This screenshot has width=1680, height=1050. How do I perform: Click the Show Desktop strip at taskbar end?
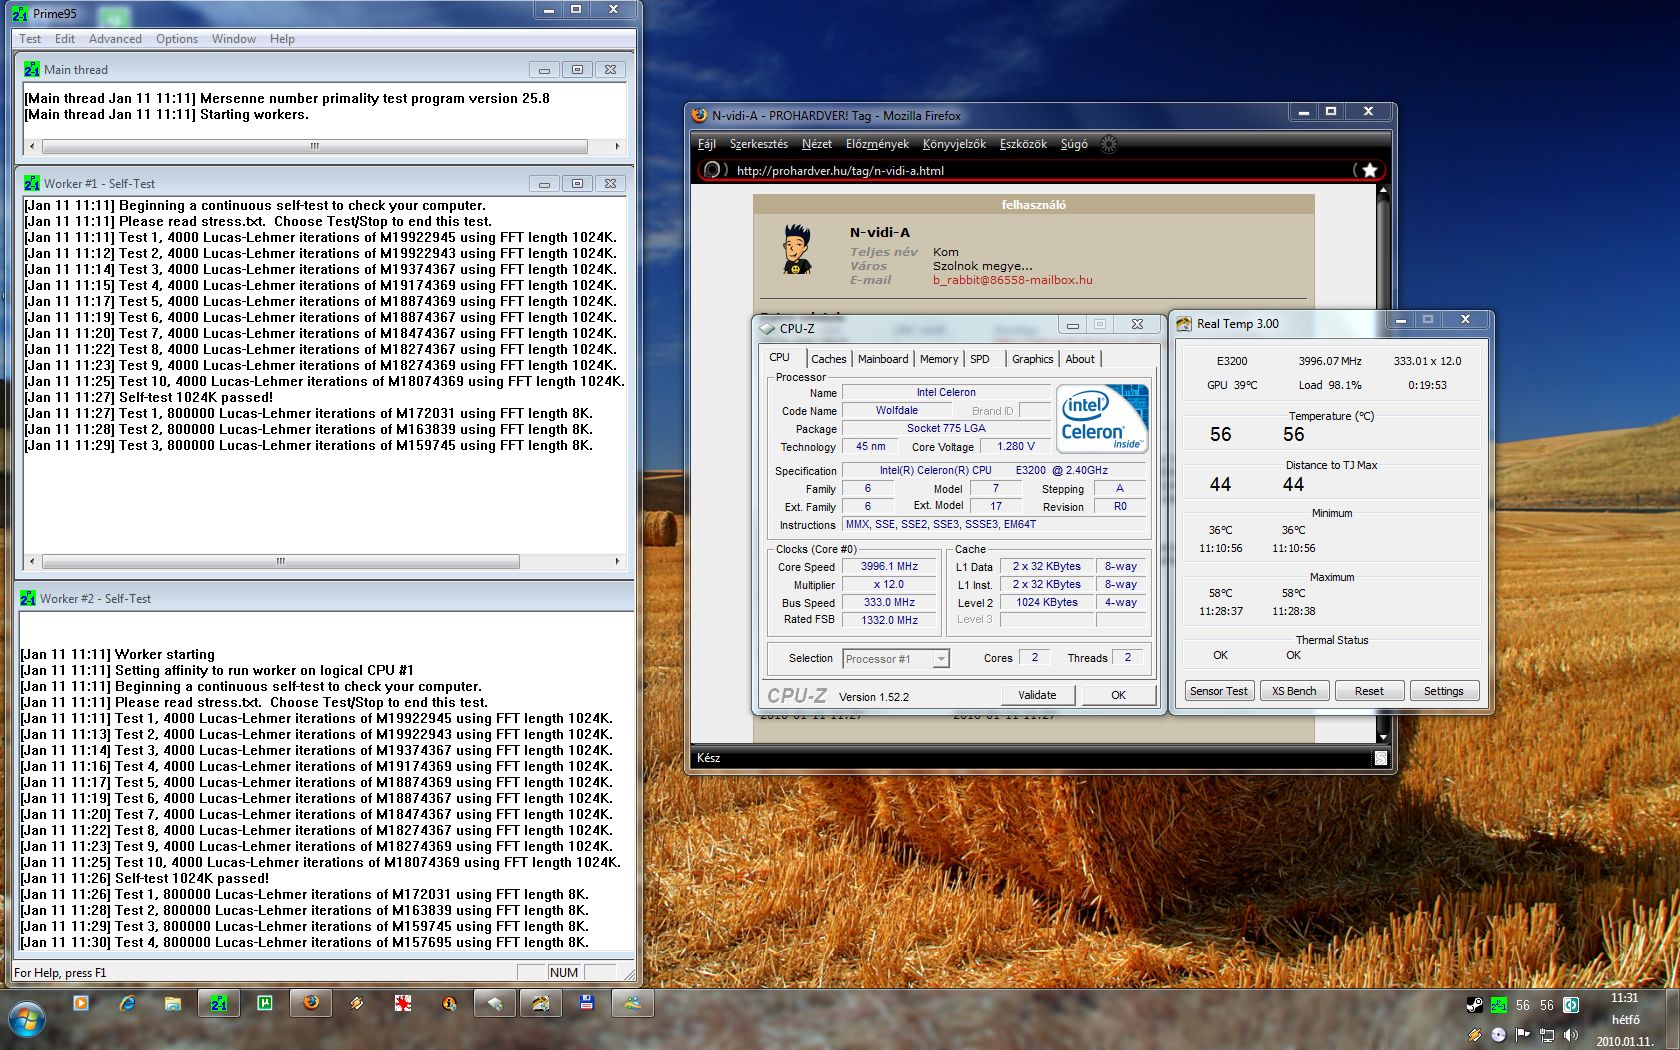coord(1672,1019)
